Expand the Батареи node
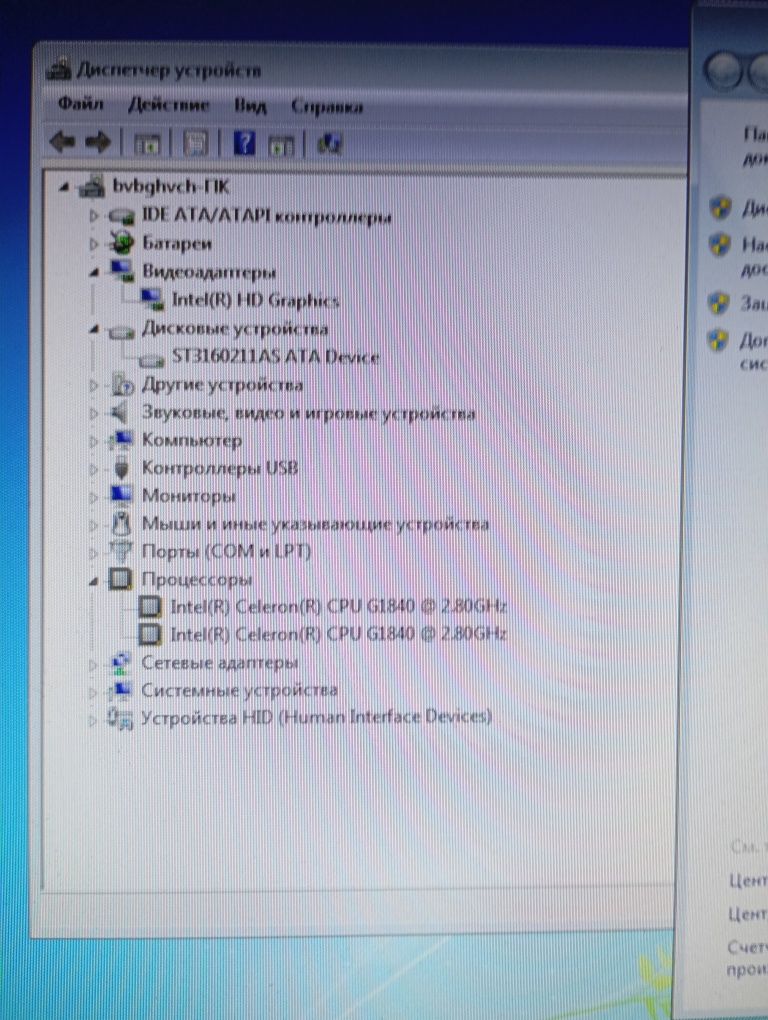Viewport: 768px width, 1020px height. click(94, 243)
